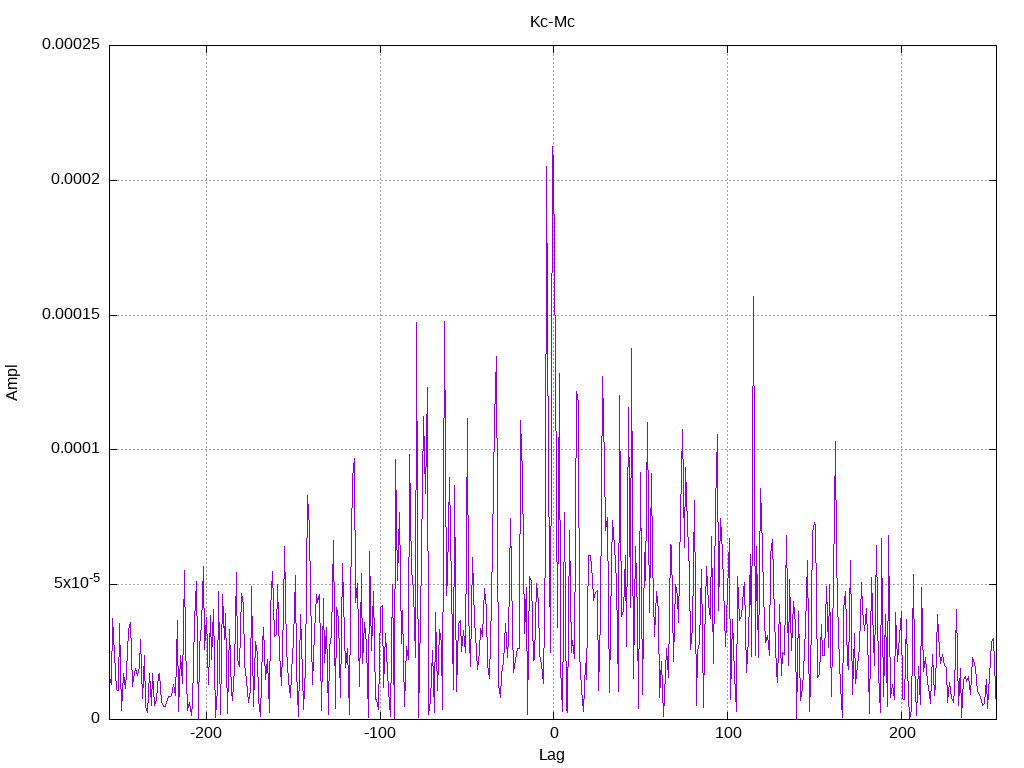
Task: Click the 0.0002 y-axis tick label
Action: coord(76,180)
